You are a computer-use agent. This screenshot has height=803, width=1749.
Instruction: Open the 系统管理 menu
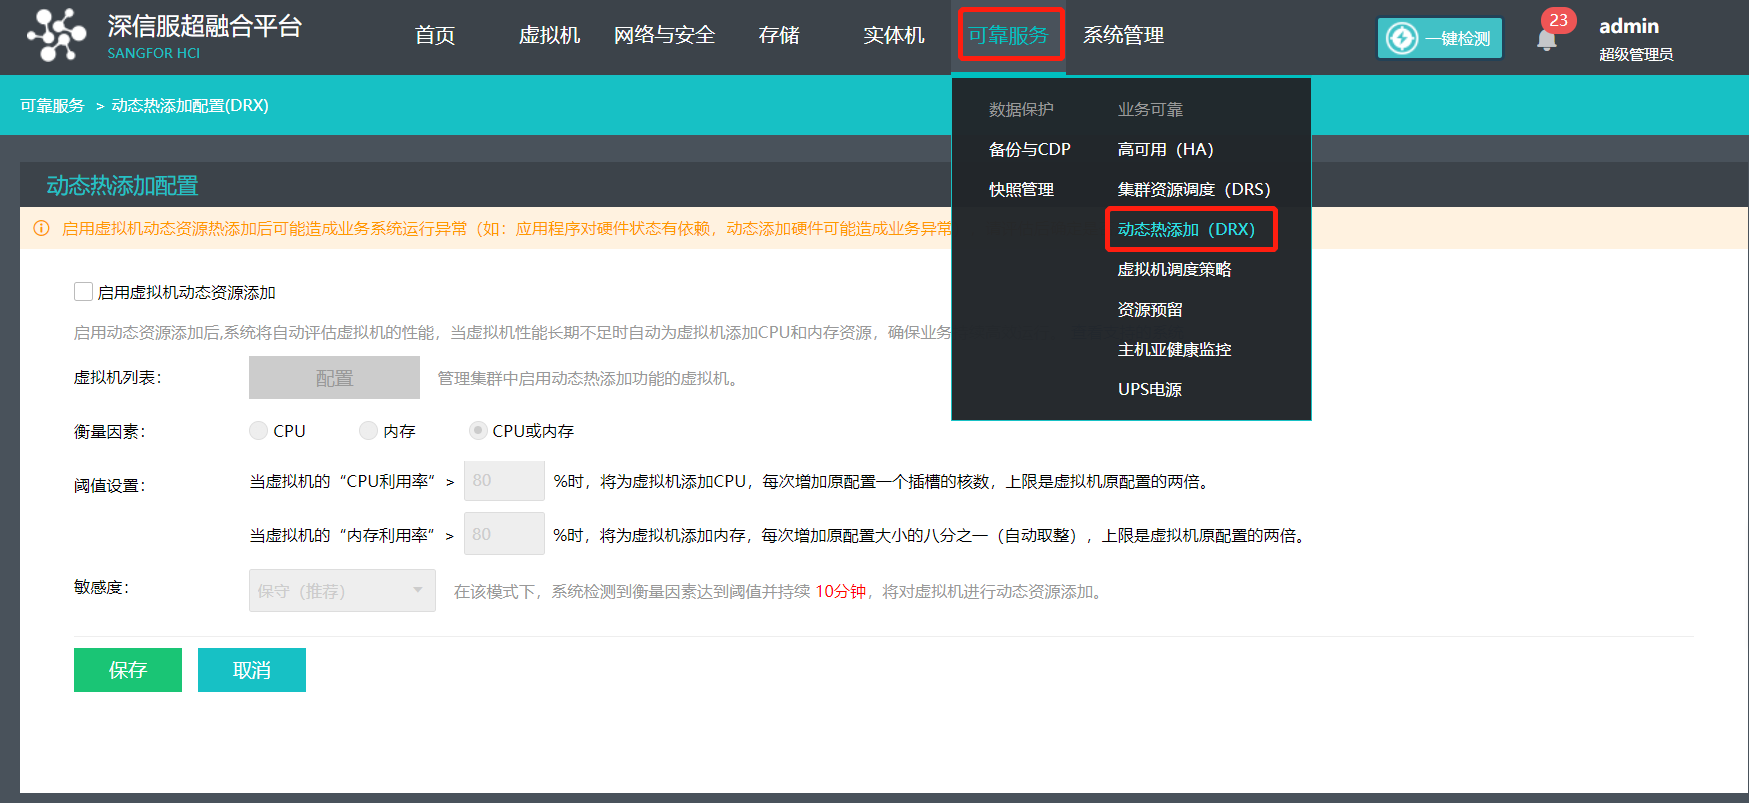(1123, 35)
